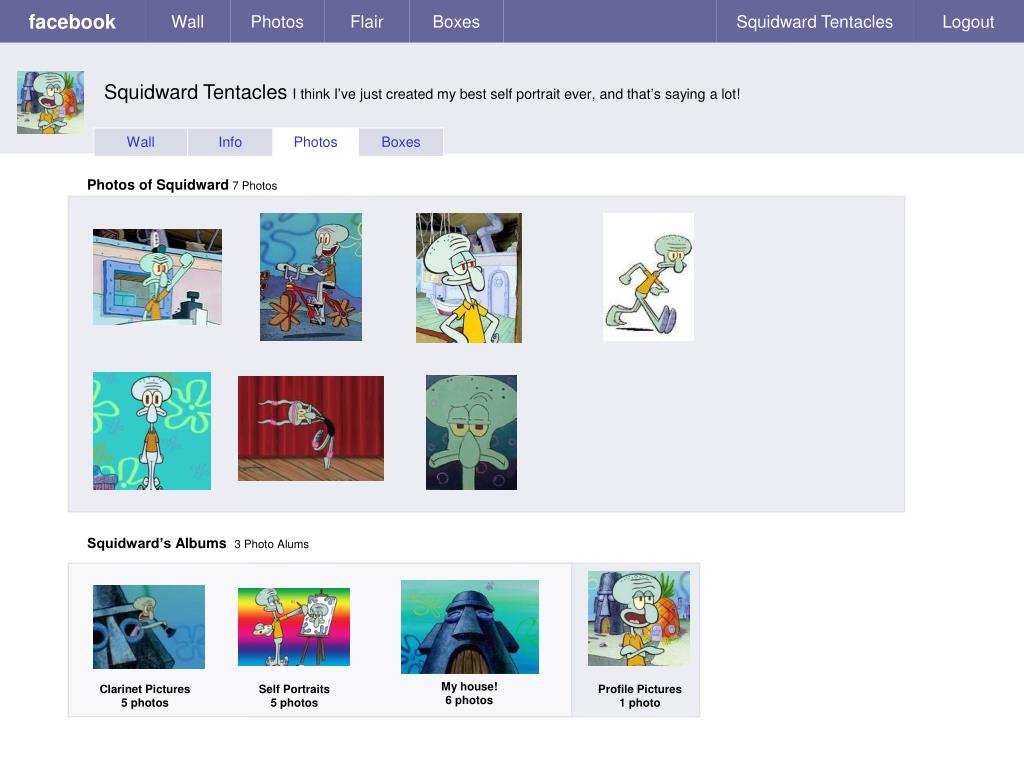Switch to the Wall profile tab
Viewport: 1024px width, 768px height.
(x=140, y=142)
